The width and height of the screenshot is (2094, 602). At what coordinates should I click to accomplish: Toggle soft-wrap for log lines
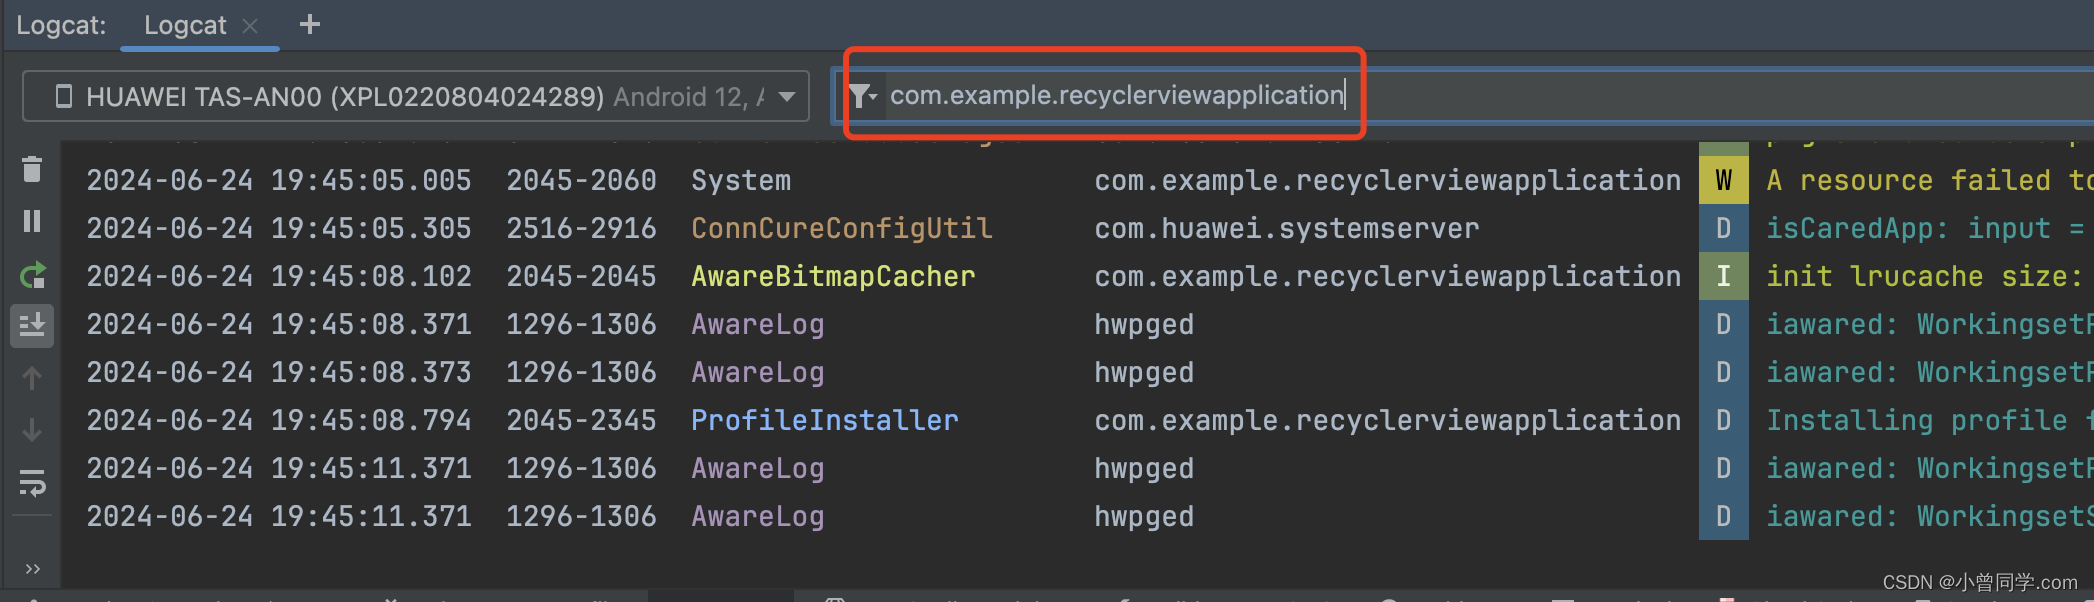click(x=32, y=484)
